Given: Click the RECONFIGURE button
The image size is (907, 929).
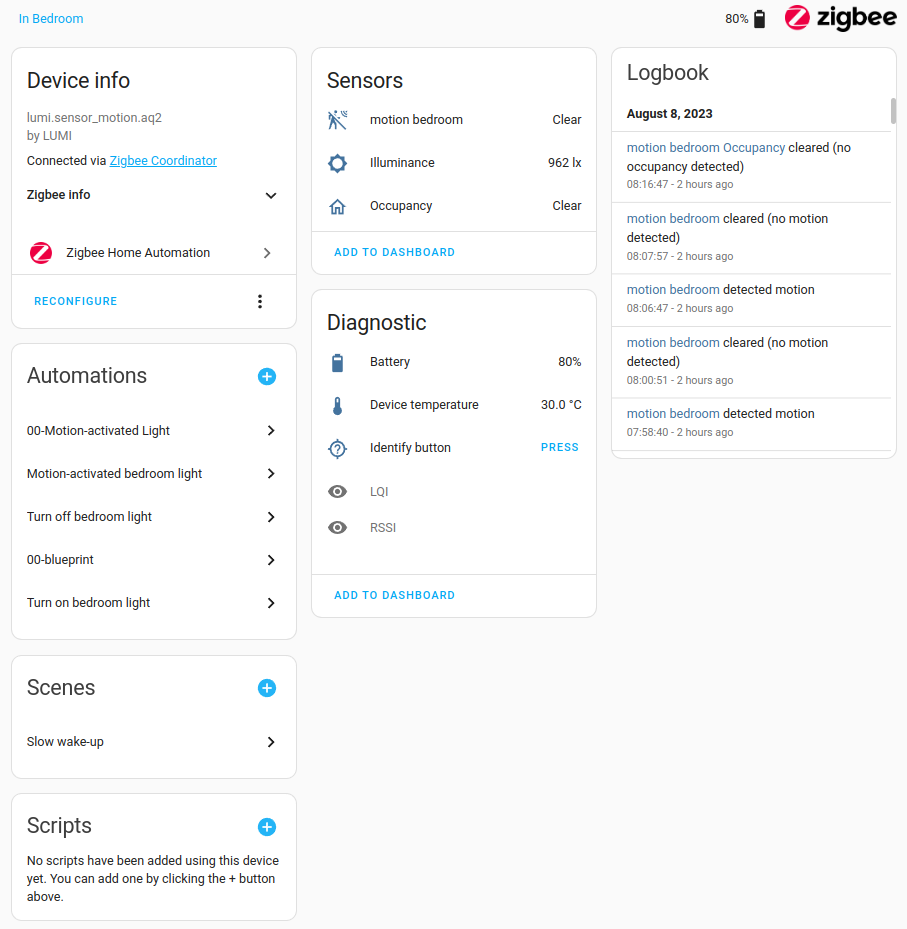Looking at the screenshot, I should [76, 300].
